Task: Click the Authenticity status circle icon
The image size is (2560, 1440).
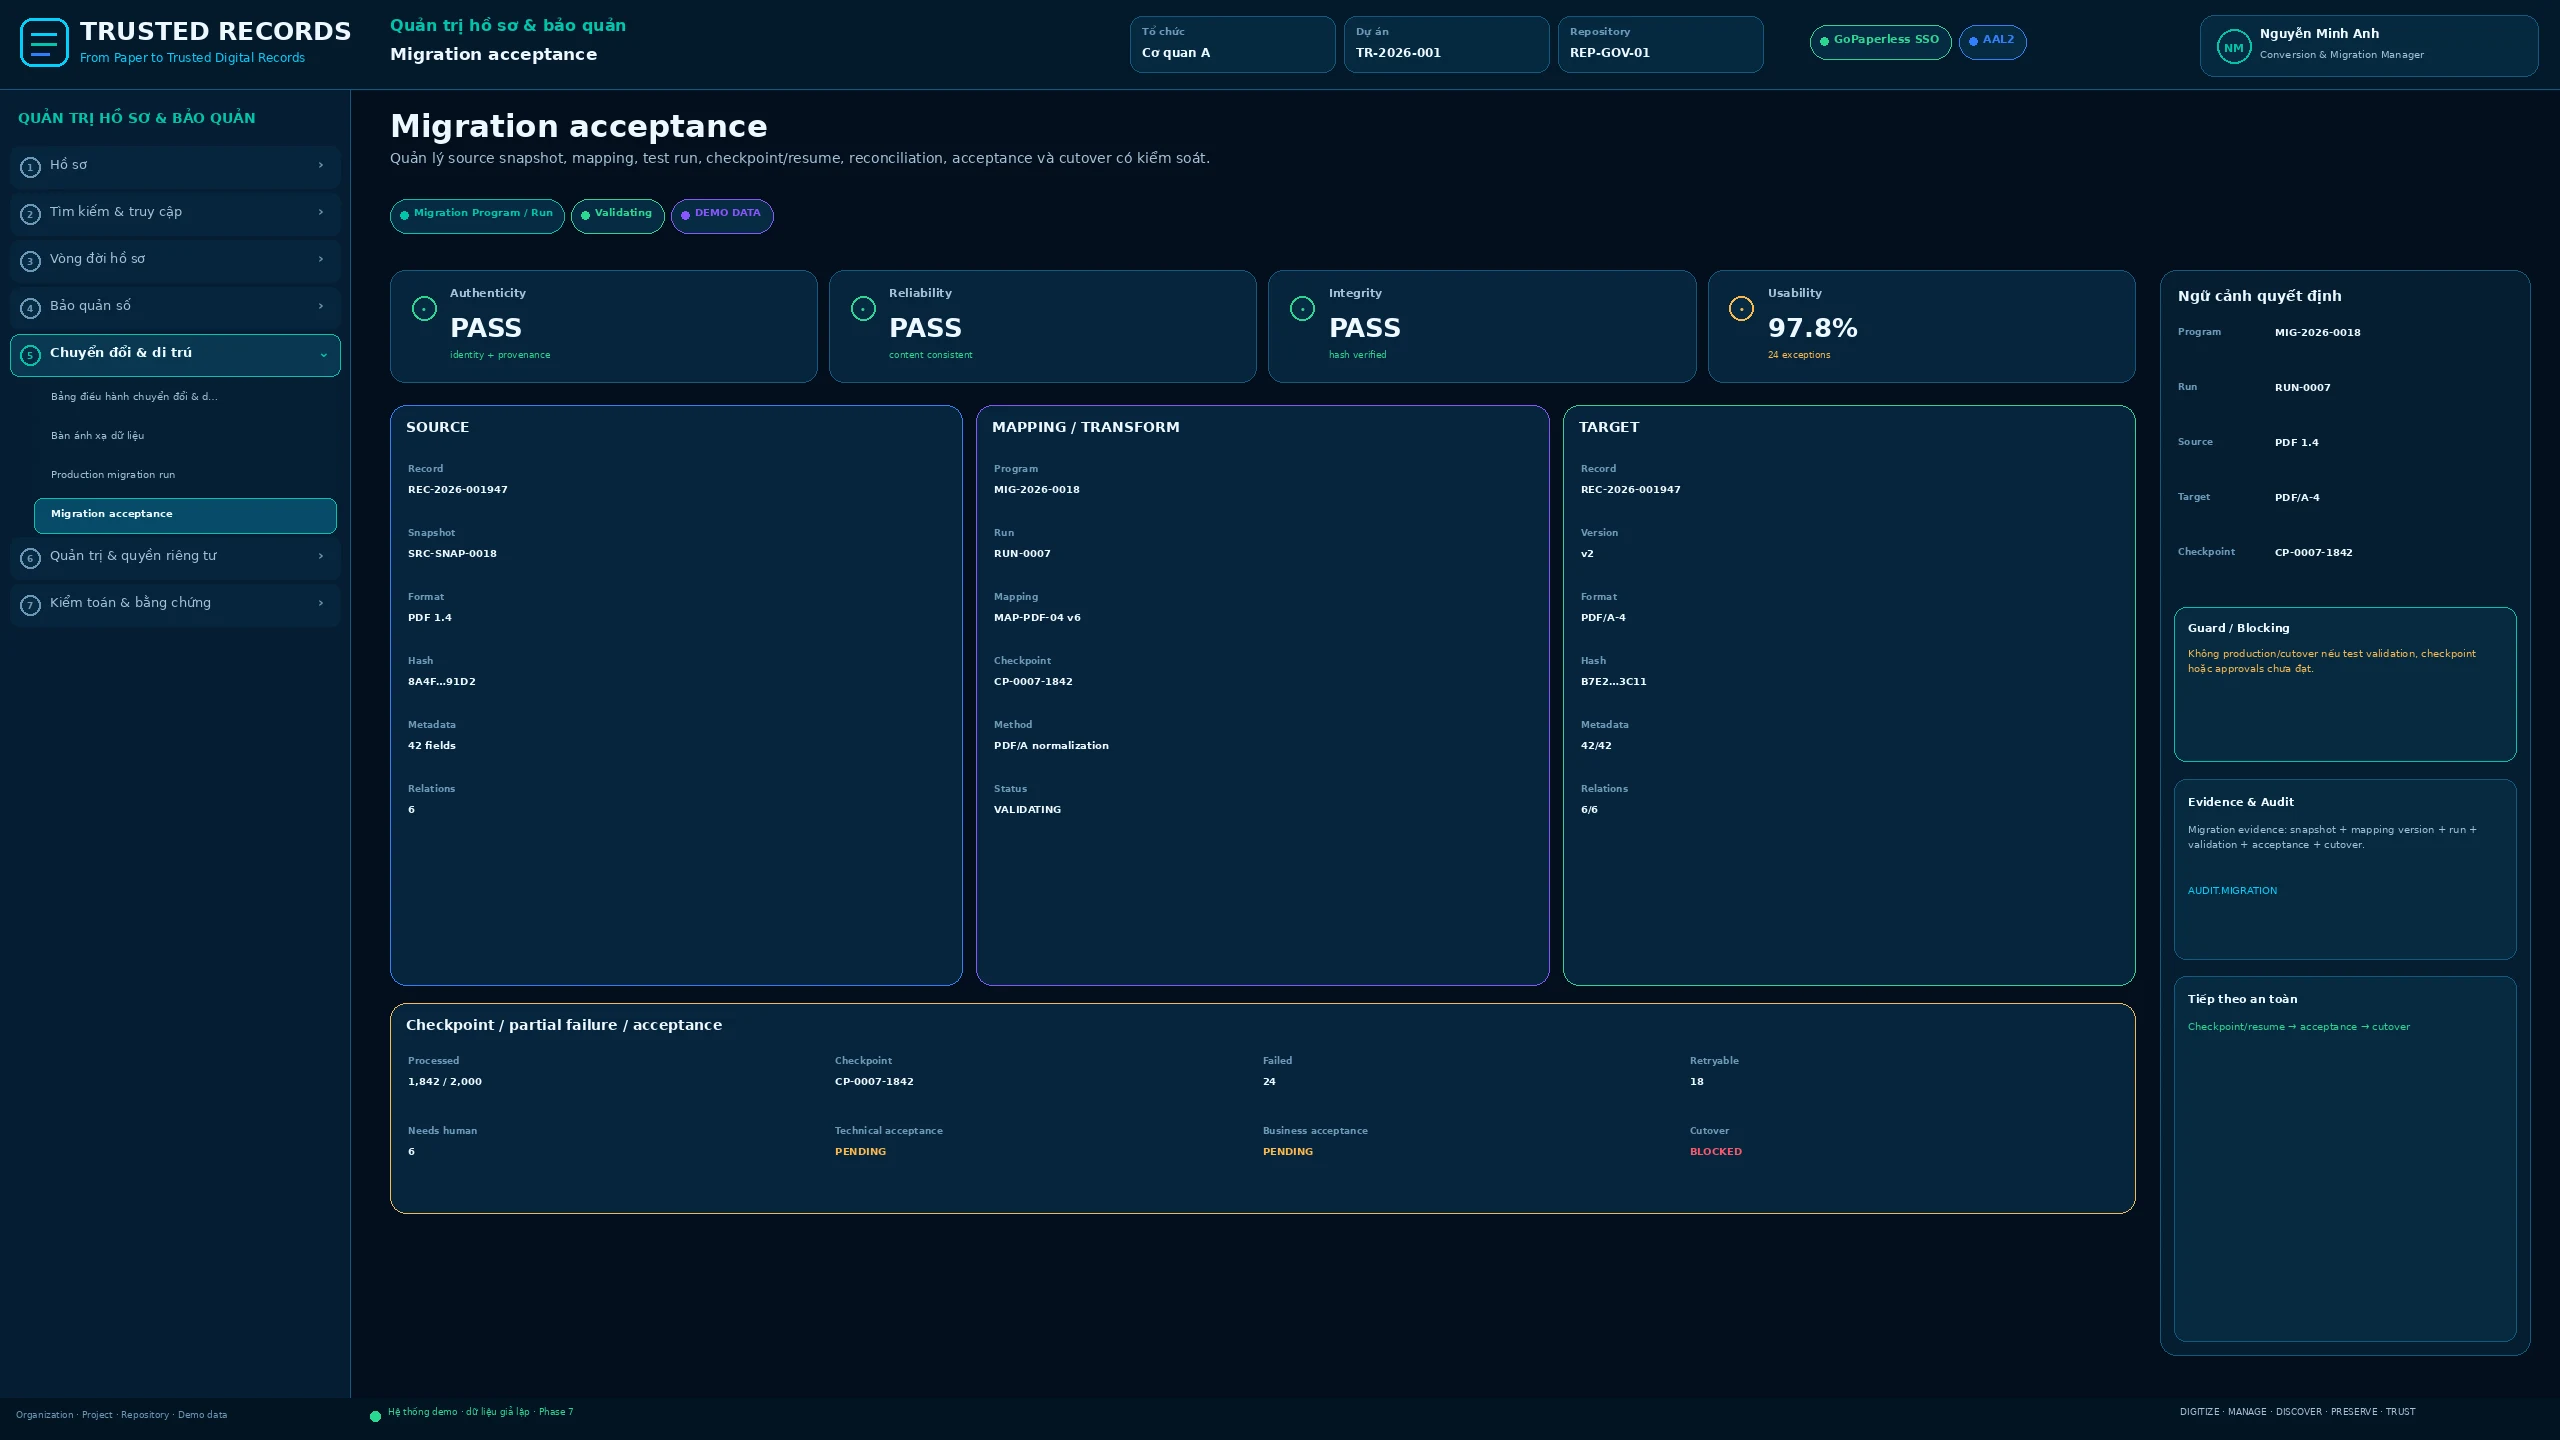Action: coord(424,309)
